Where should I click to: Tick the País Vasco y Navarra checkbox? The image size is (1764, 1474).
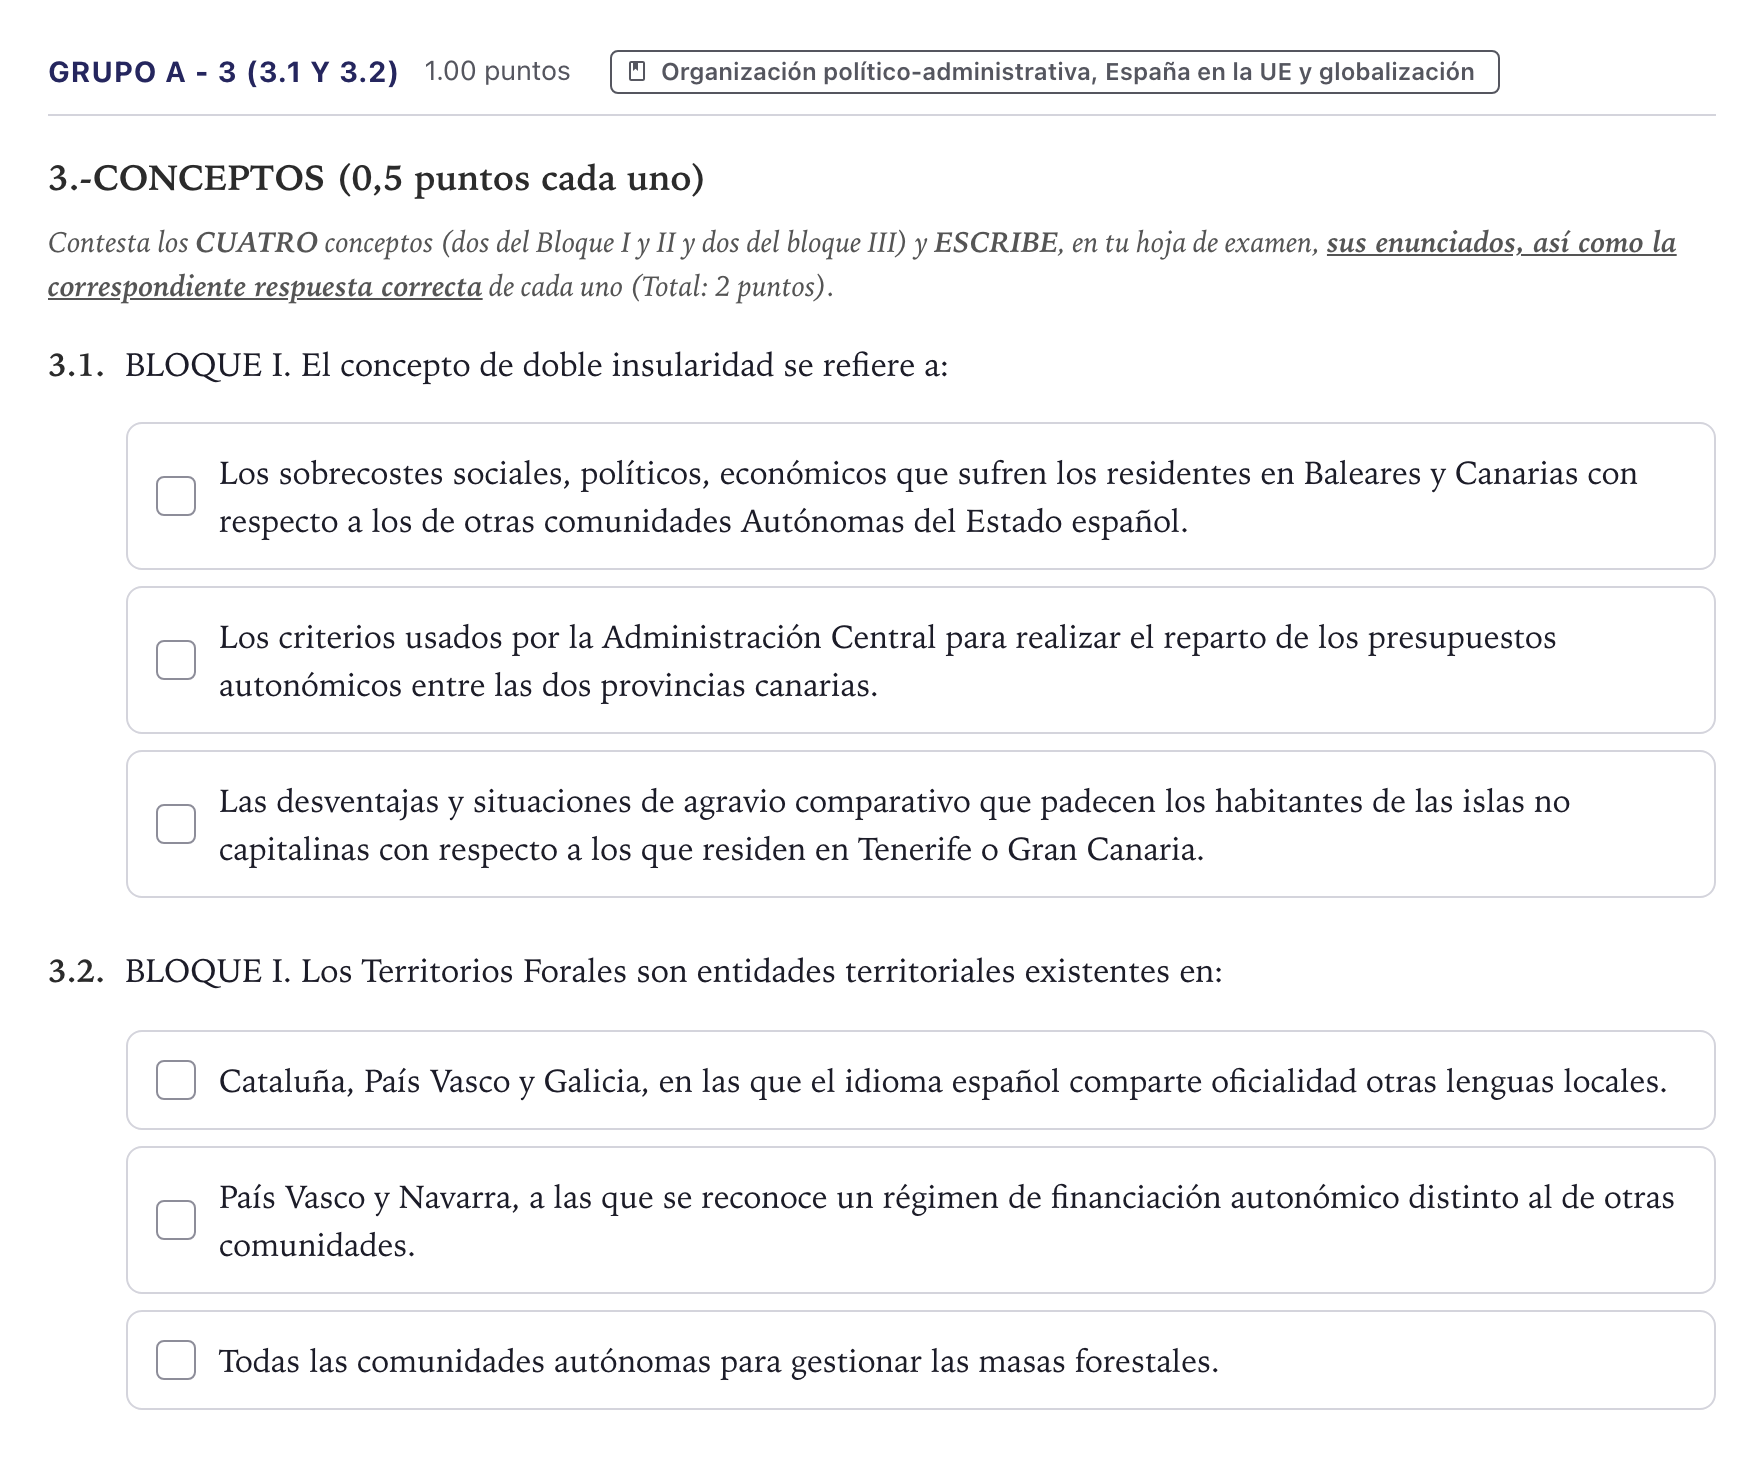[176, 1220]
